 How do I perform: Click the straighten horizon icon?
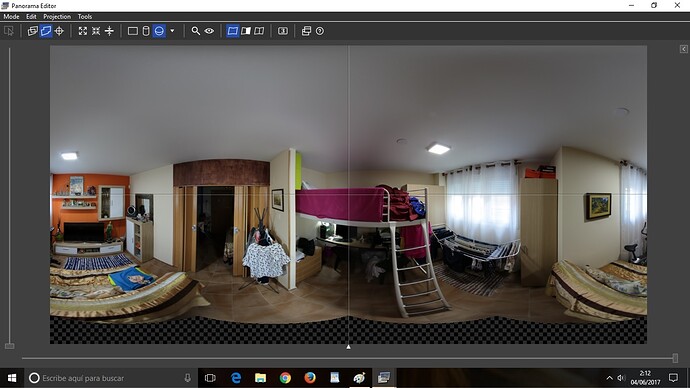[x=109, y=31]
